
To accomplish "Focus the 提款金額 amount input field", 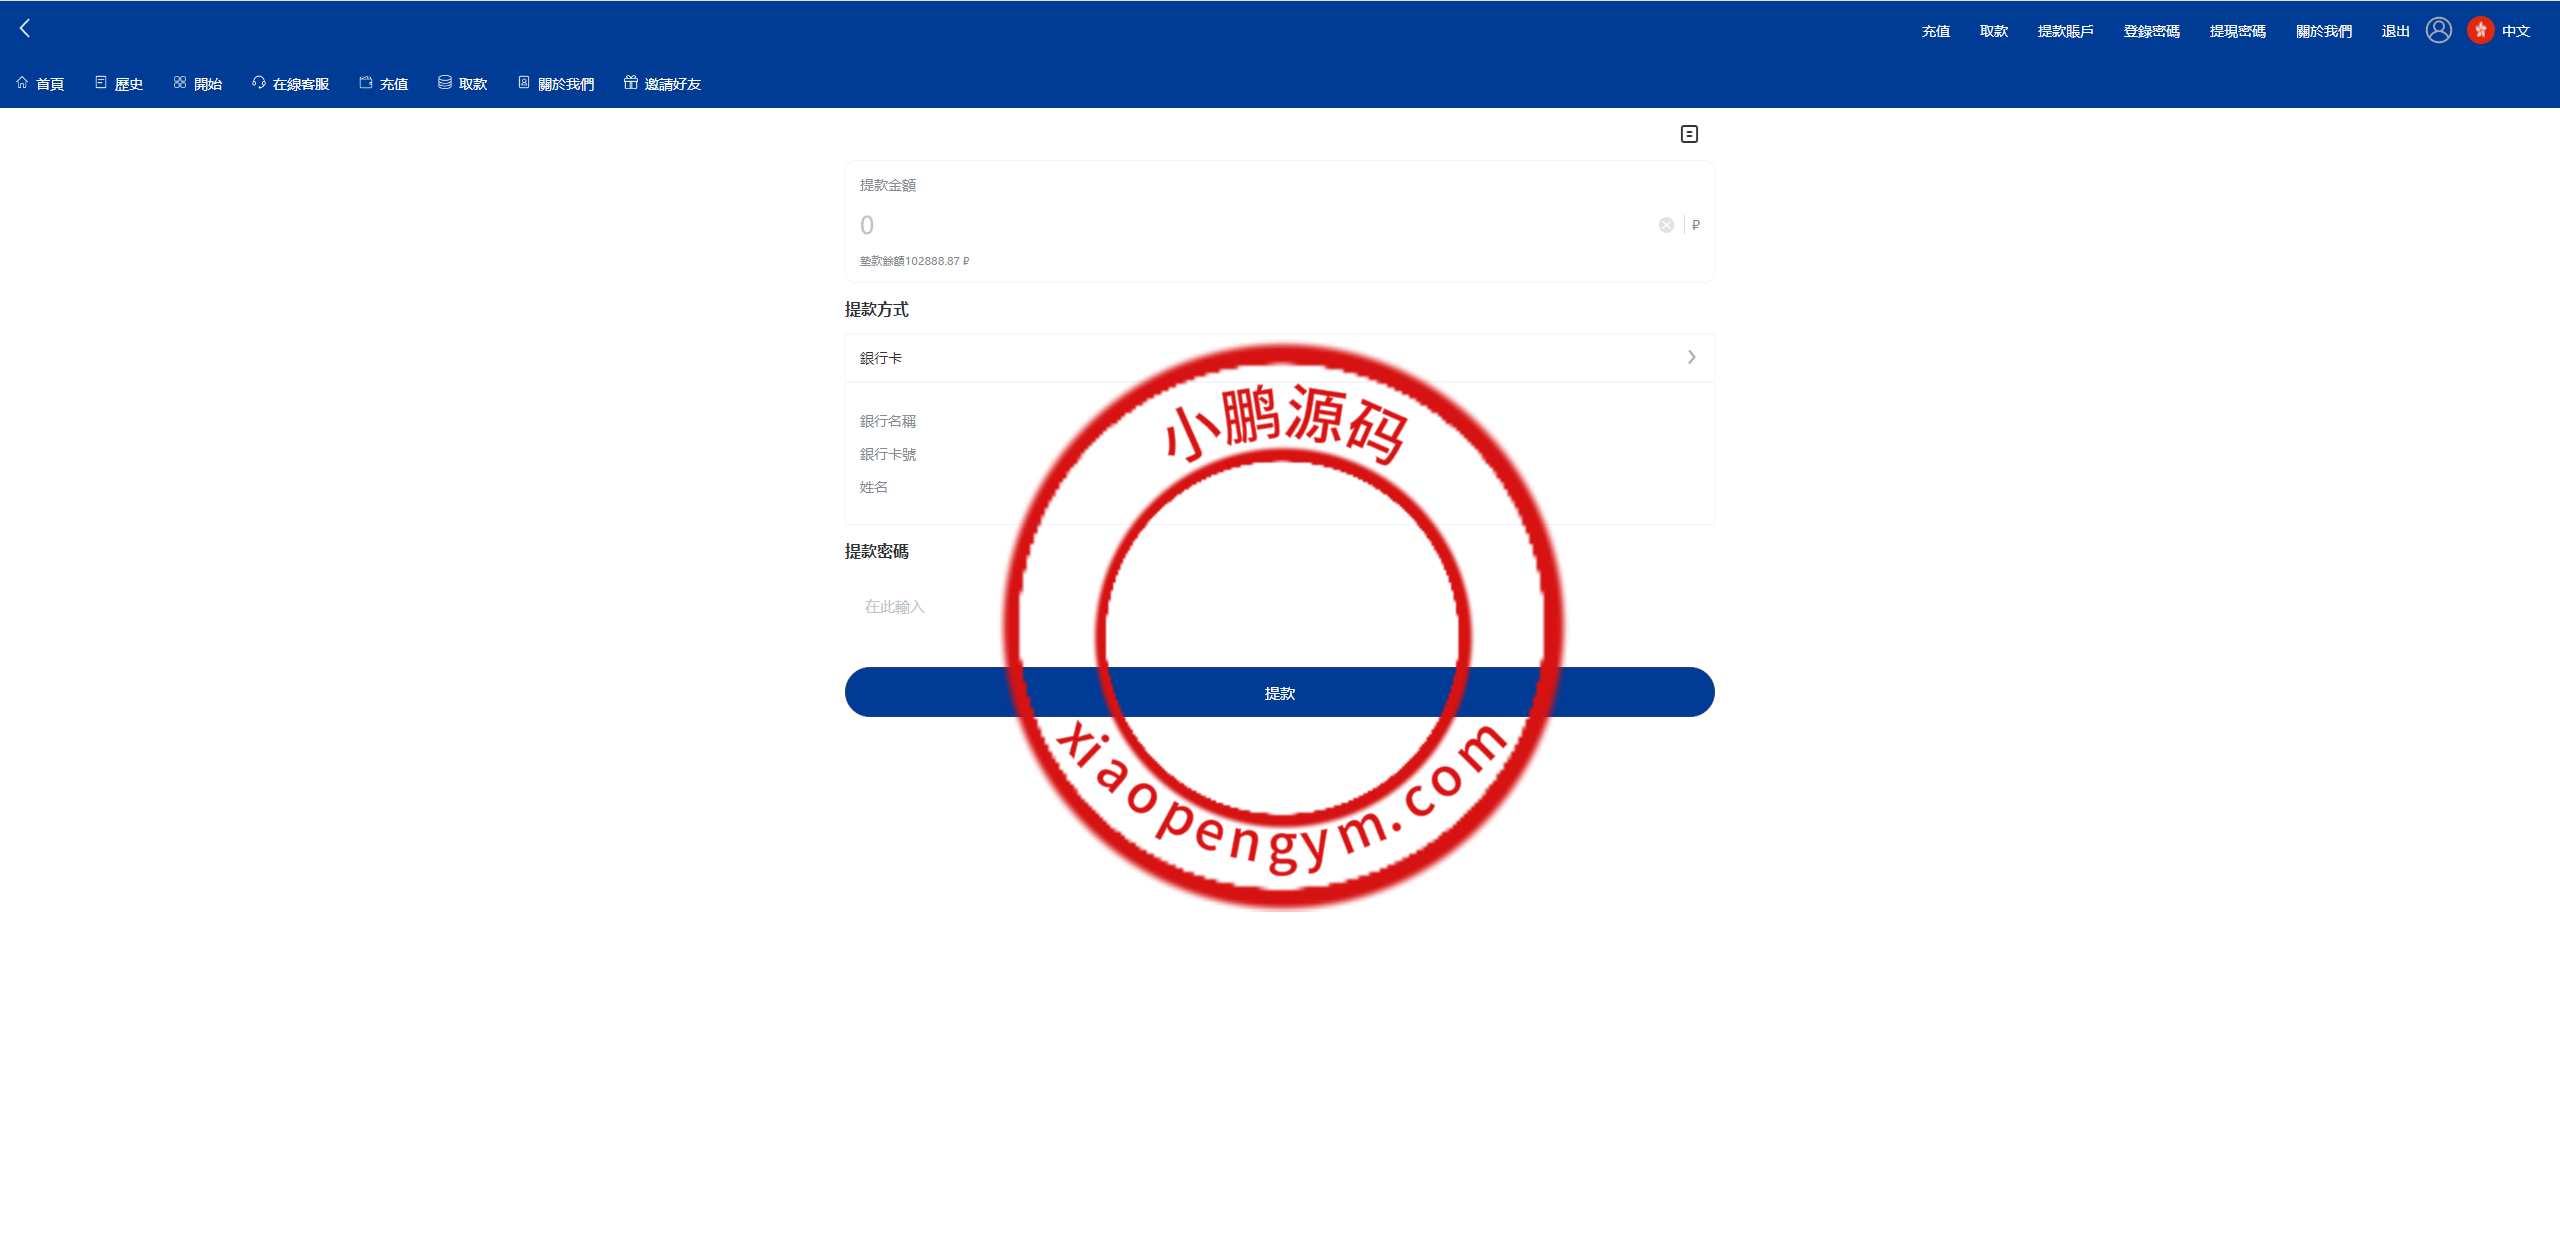I will click(x=1250, y=225).
